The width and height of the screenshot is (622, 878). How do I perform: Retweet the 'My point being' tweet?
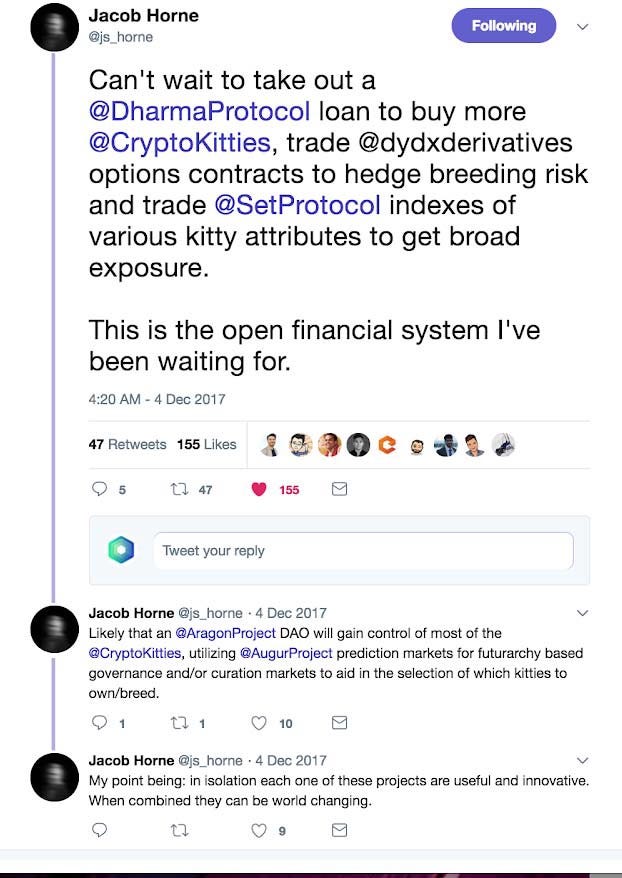[179, 830]
